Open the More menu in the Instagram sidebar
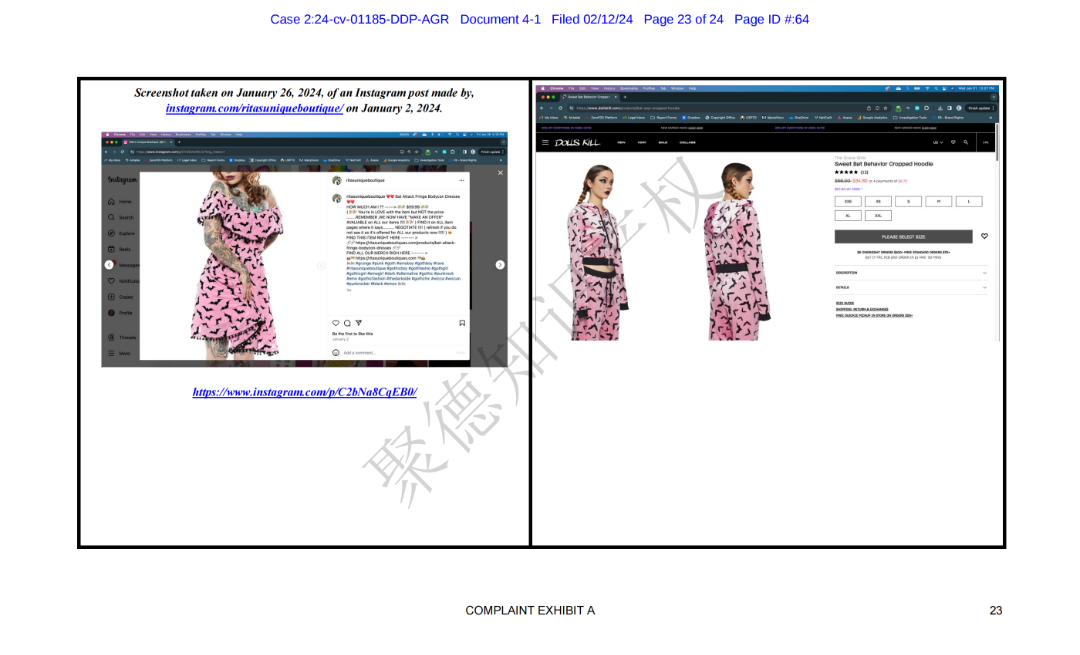Screen dimensions: 1080x655 pyautogui.click(x=119, y=353)
